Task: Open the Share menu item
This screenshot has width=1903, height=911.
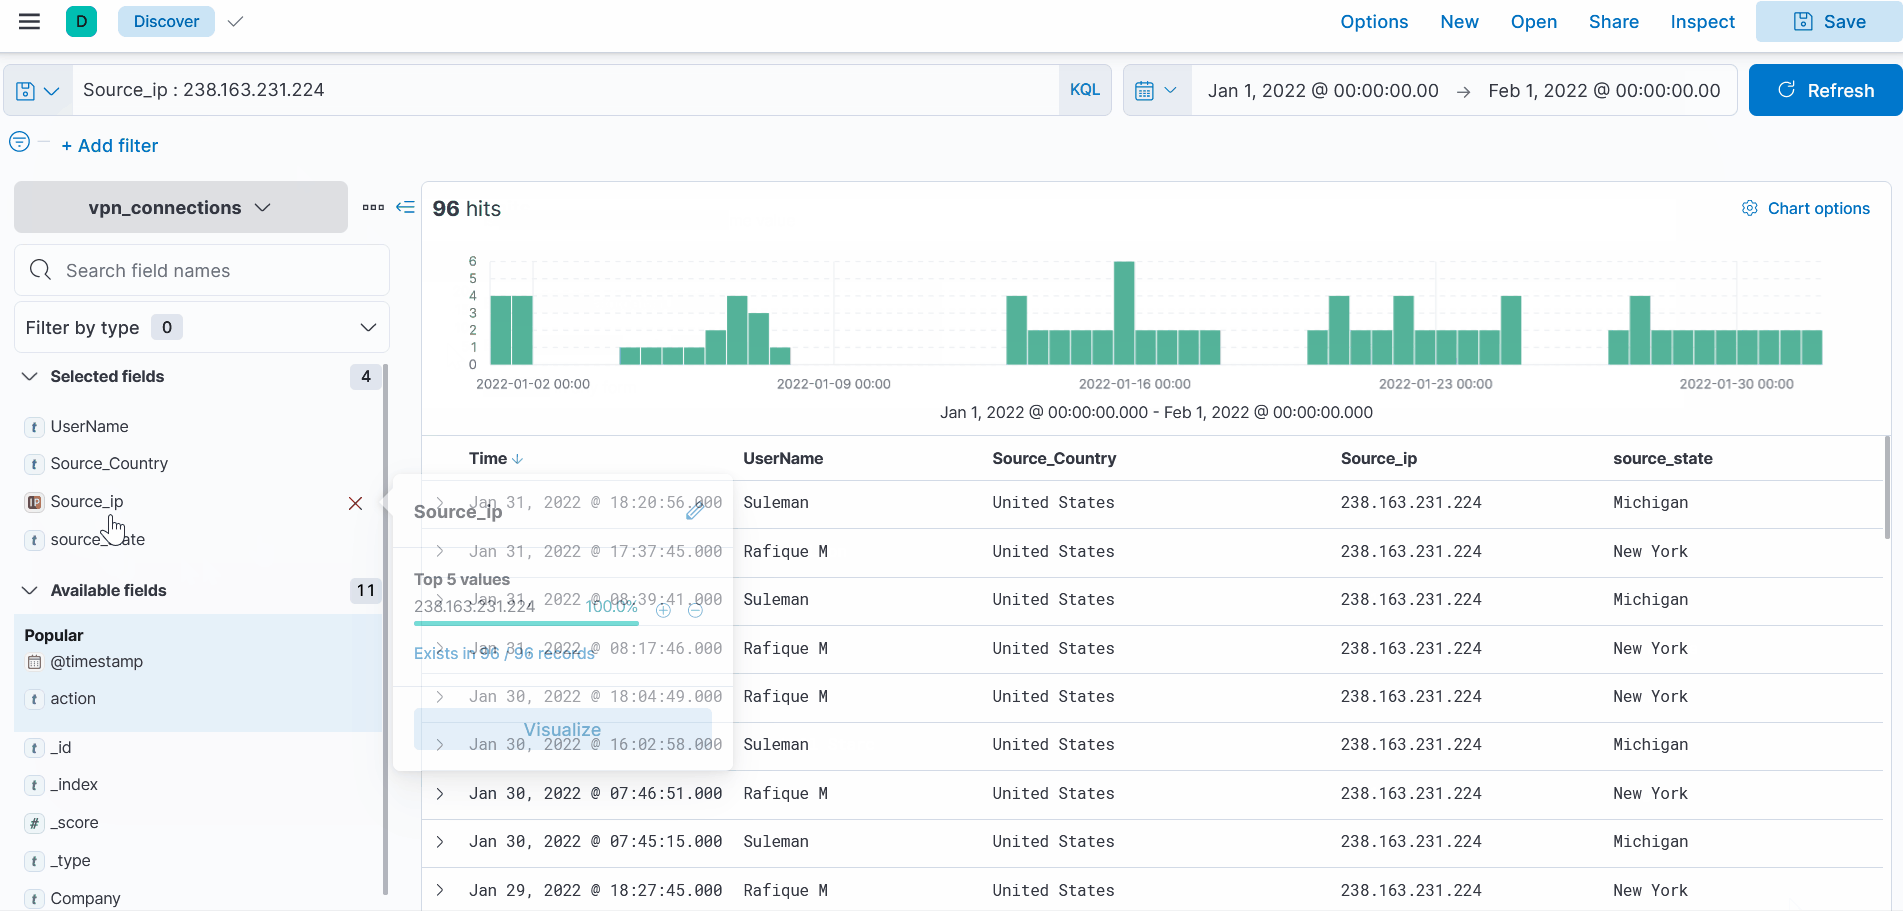Action: tap(1613, 22)
